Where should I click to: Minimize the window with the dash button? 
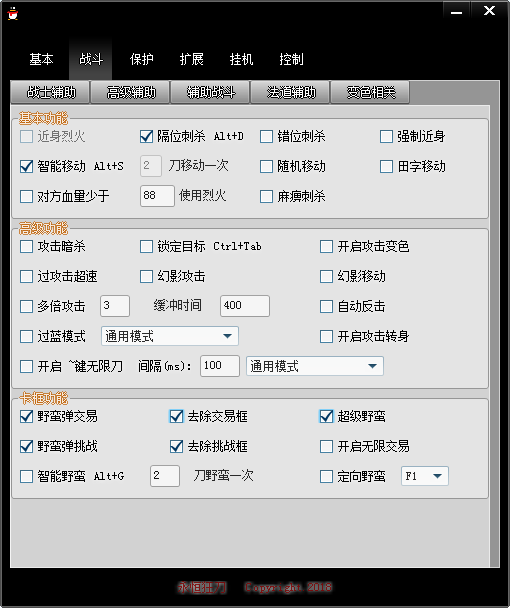456,10
